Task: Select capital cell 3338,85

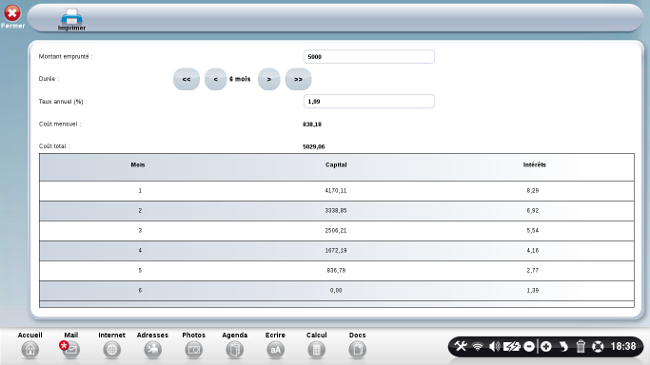Action: tap(336, 211)
